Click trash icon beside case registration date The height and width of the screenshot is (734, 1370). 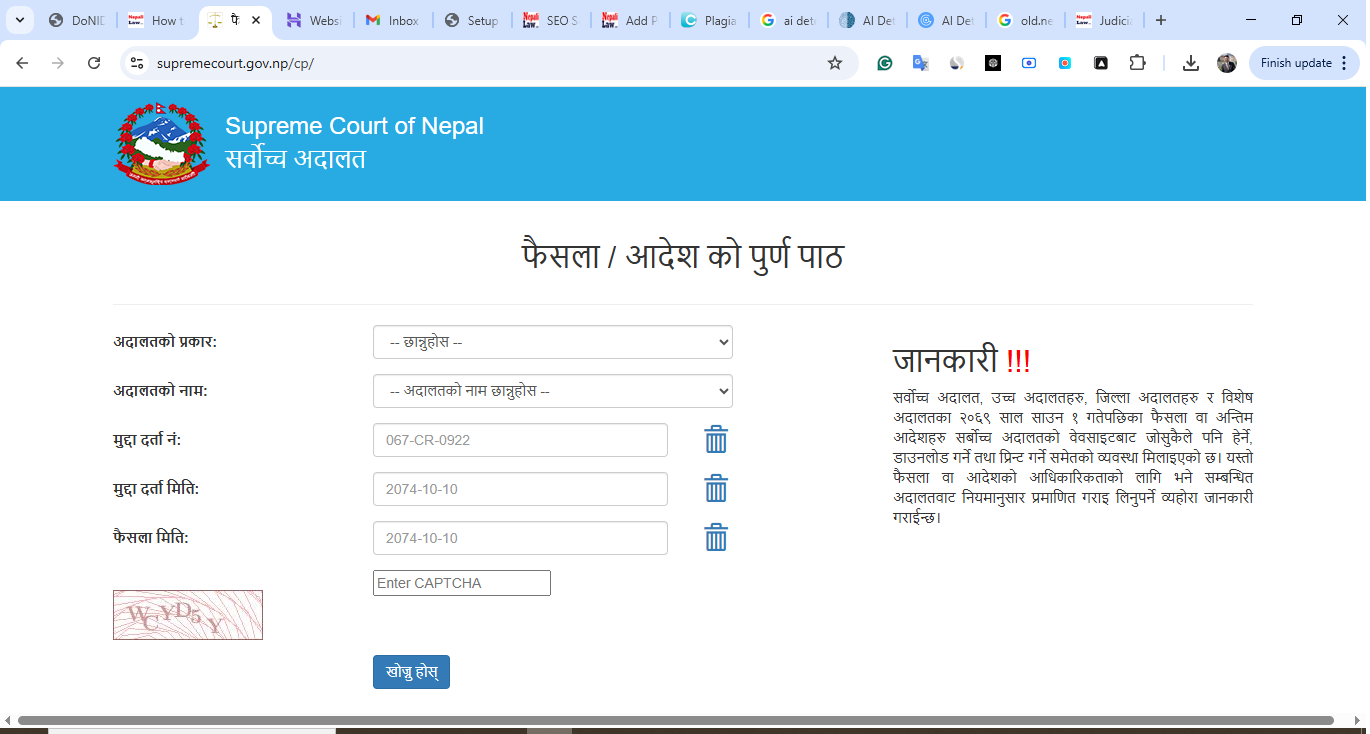(x=715, y=489)
